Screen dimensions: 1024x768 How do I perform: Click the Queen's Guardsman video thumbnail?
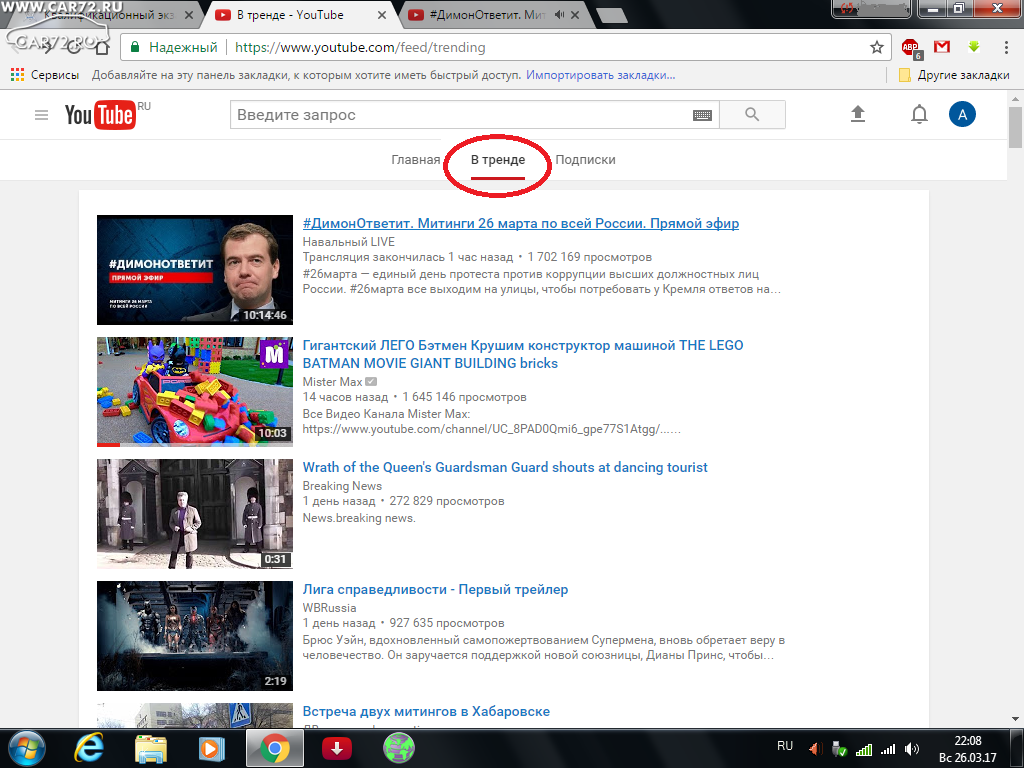click(195, 514)
